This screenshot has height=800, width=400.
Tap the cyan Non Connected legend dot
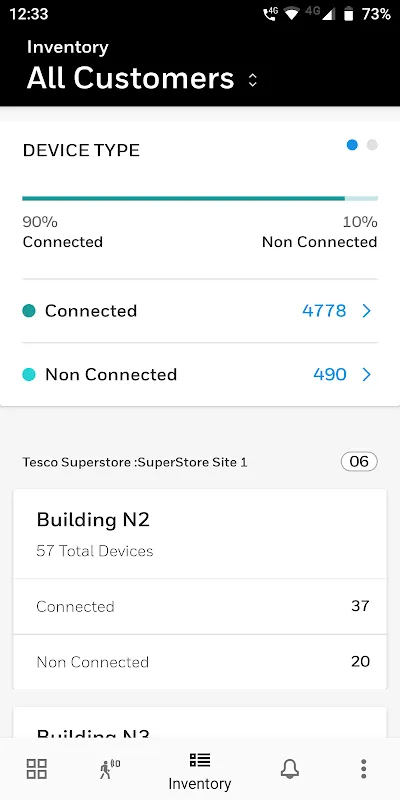[x=29, y=375]
